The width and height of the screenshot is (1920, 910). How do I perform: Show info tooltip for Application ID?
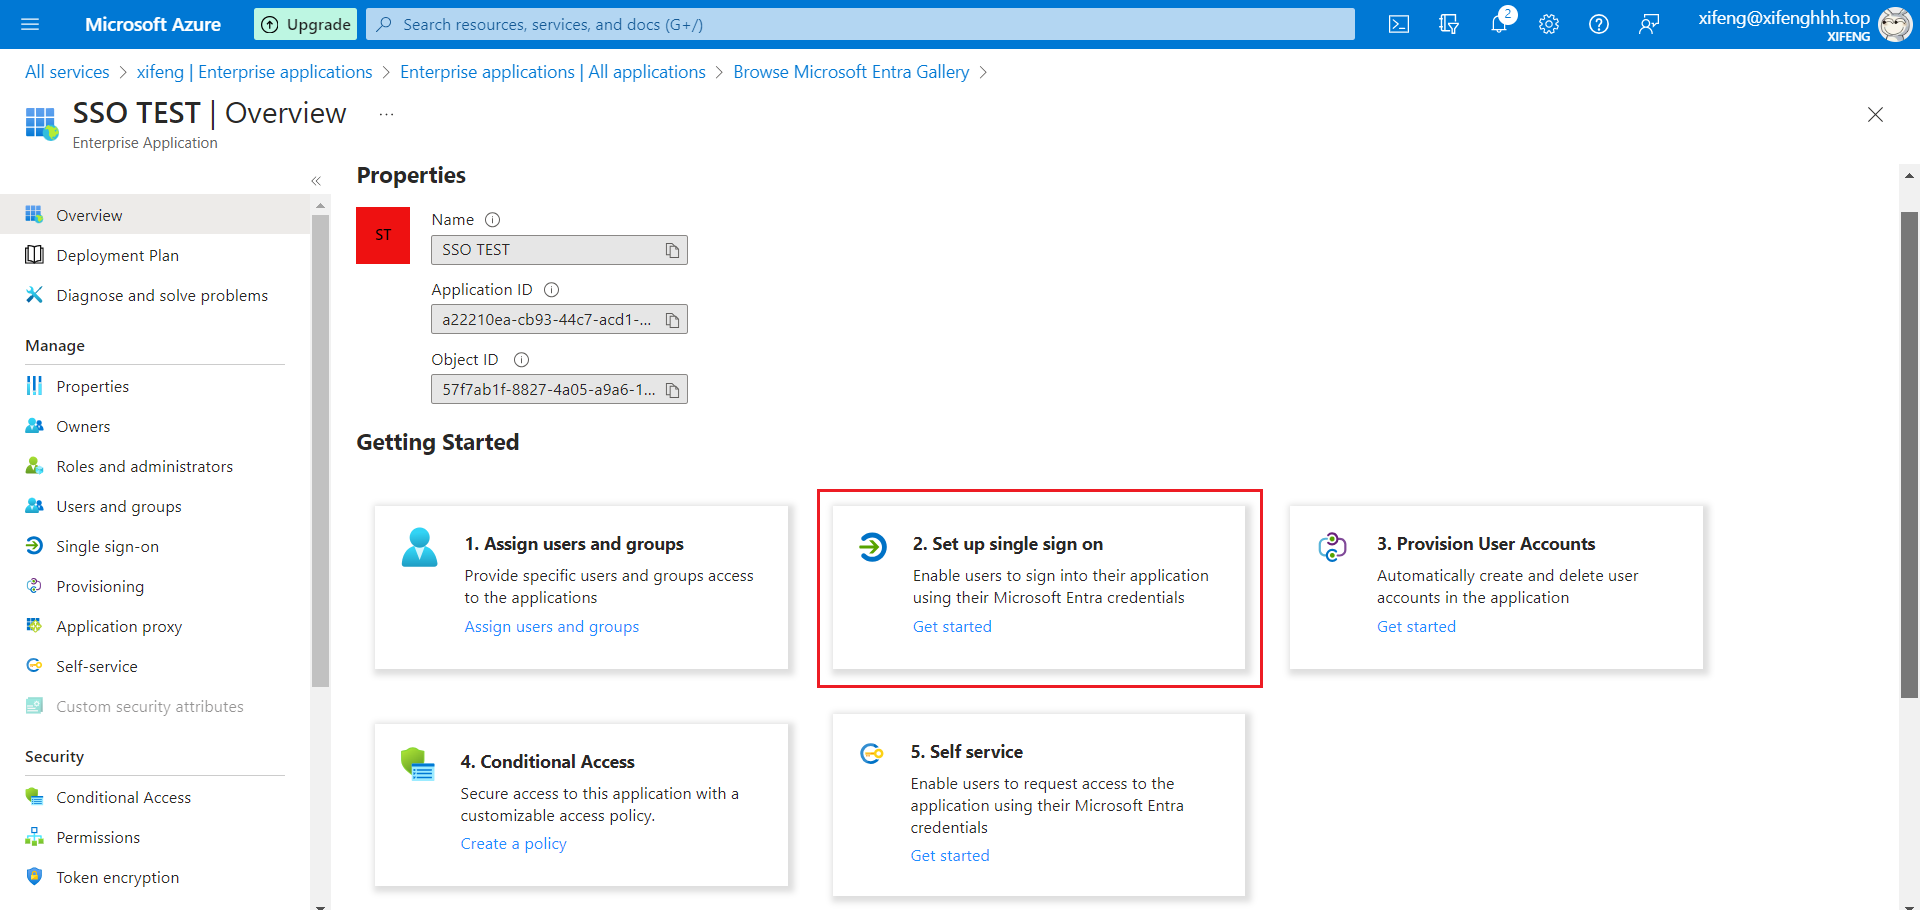[x=551, y=290]
